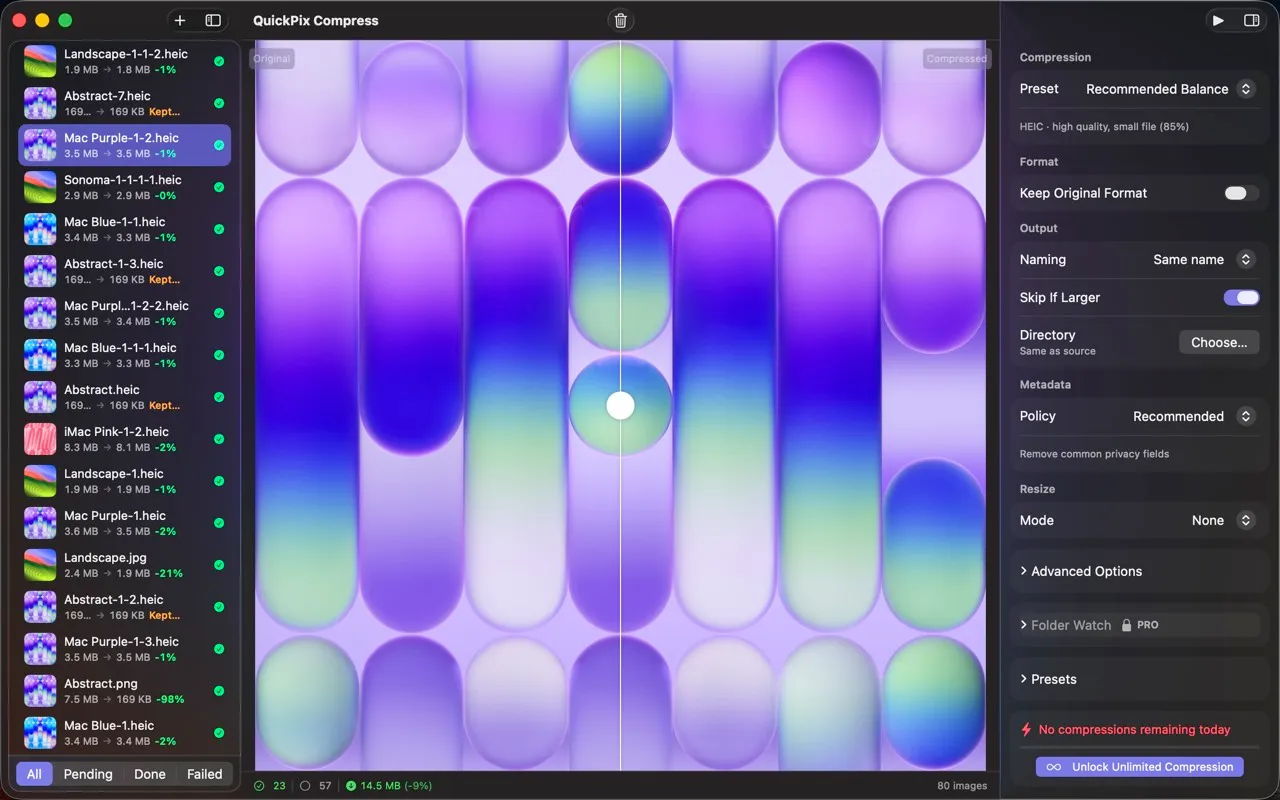The width and height of the screenshot is (1280, 800).
Task: Select Abstract.png thumbnail
Action: pos(40,691)
